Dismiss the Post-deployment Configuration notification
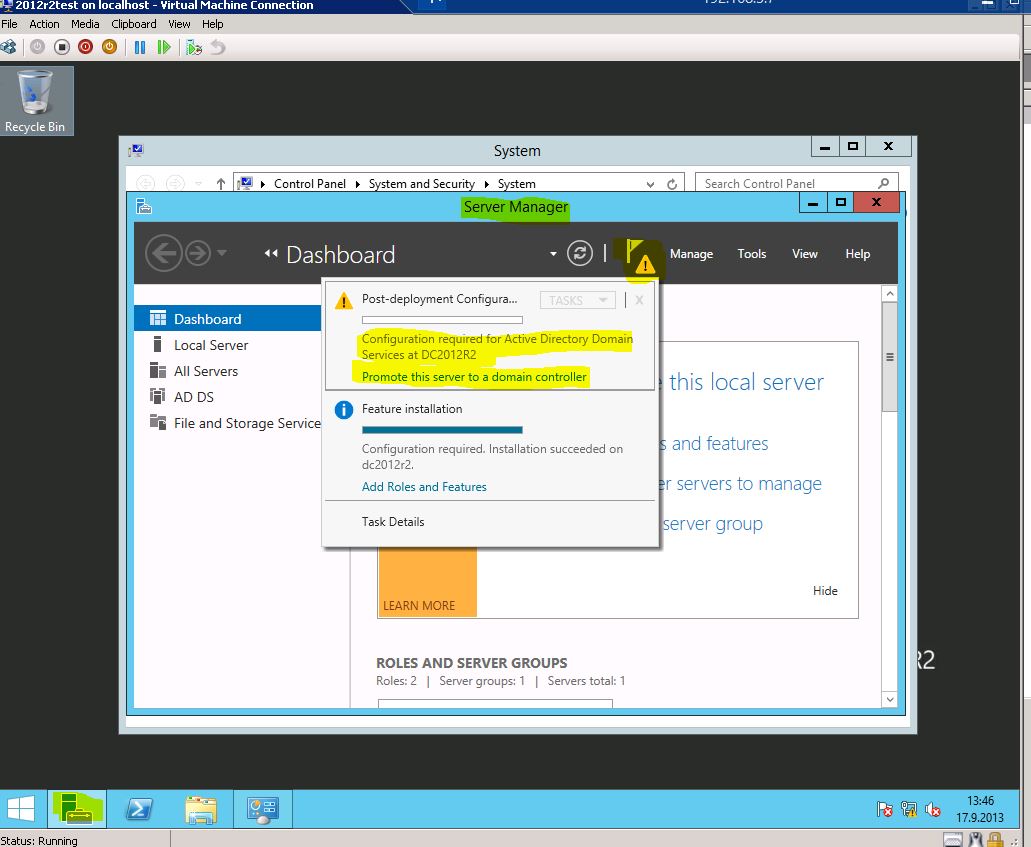The image size is (1031, 847). [639, 300]
